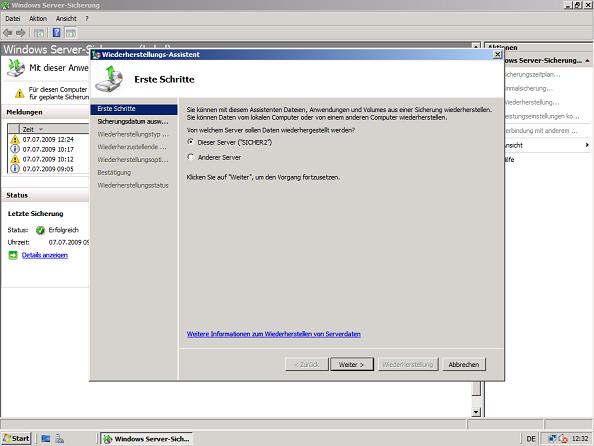
Task: Click the scrollbar down arrow in main pane
Action: coord(476,412)
